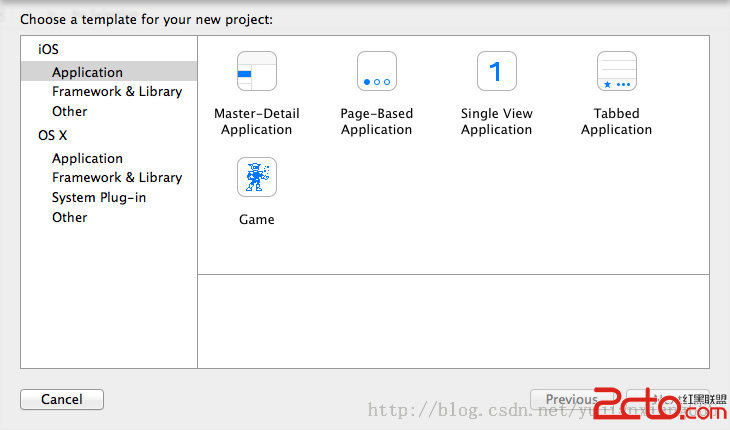This screenshot has width=730, height=430.
Task: Select the Tabbed Application template icon
Action: [x=616, y=72]
